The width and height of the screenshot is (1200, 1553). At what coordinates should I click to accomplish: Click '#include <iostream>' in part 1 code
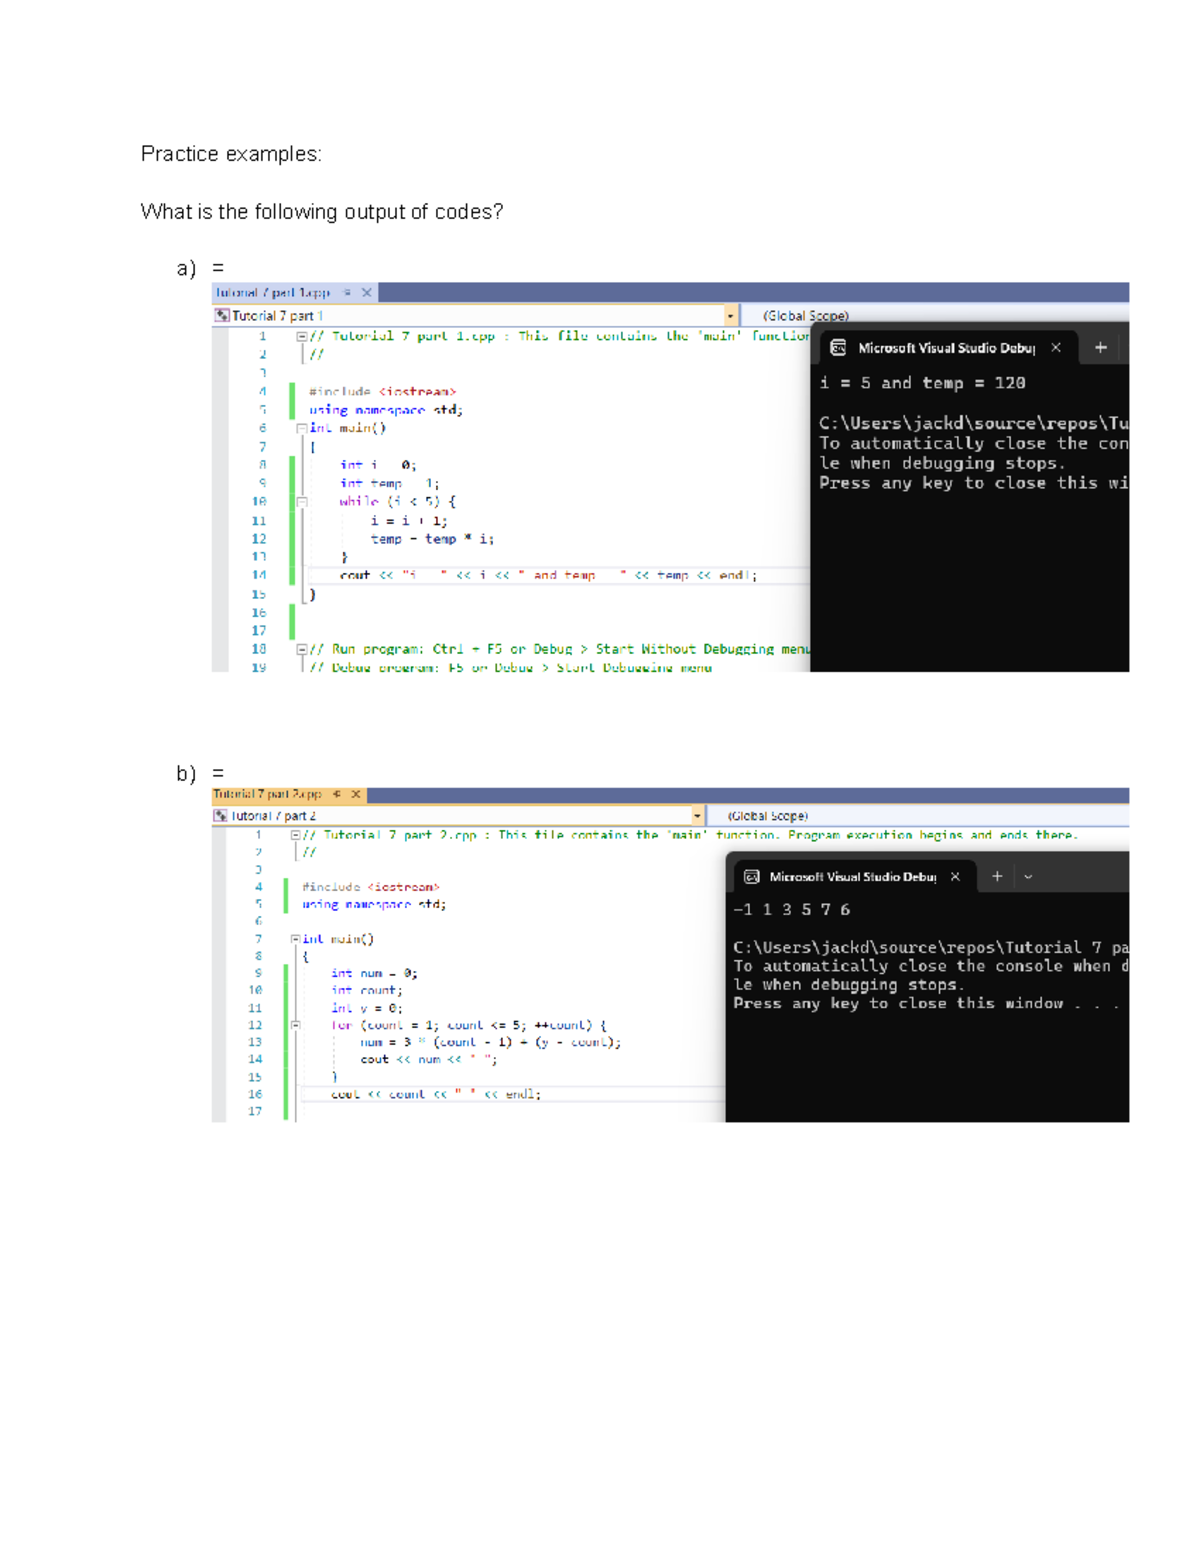coord(382,392)
